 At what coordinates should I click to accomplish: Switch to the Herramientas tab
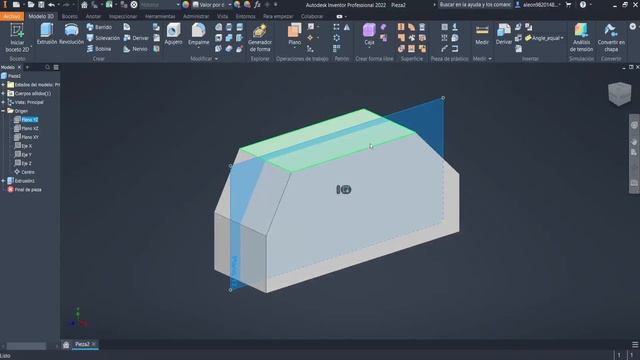160,16
